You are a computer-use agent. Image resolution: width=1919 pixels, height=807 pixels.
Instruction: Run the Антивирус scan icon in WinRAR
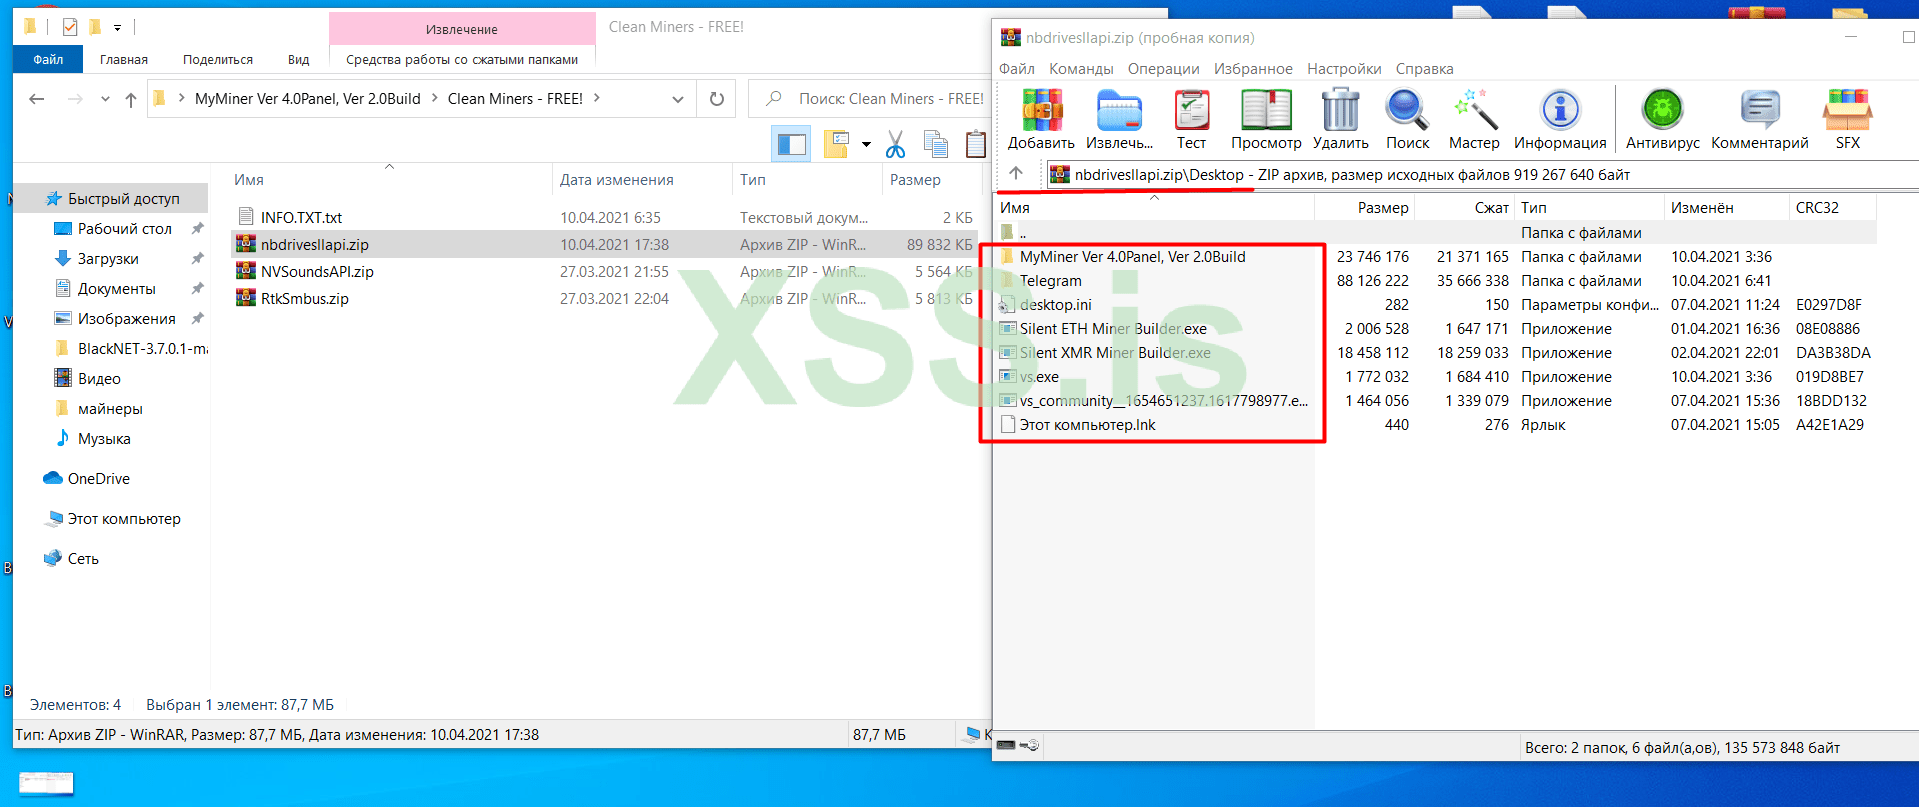pyautogui.click(x=1662, y=110)
